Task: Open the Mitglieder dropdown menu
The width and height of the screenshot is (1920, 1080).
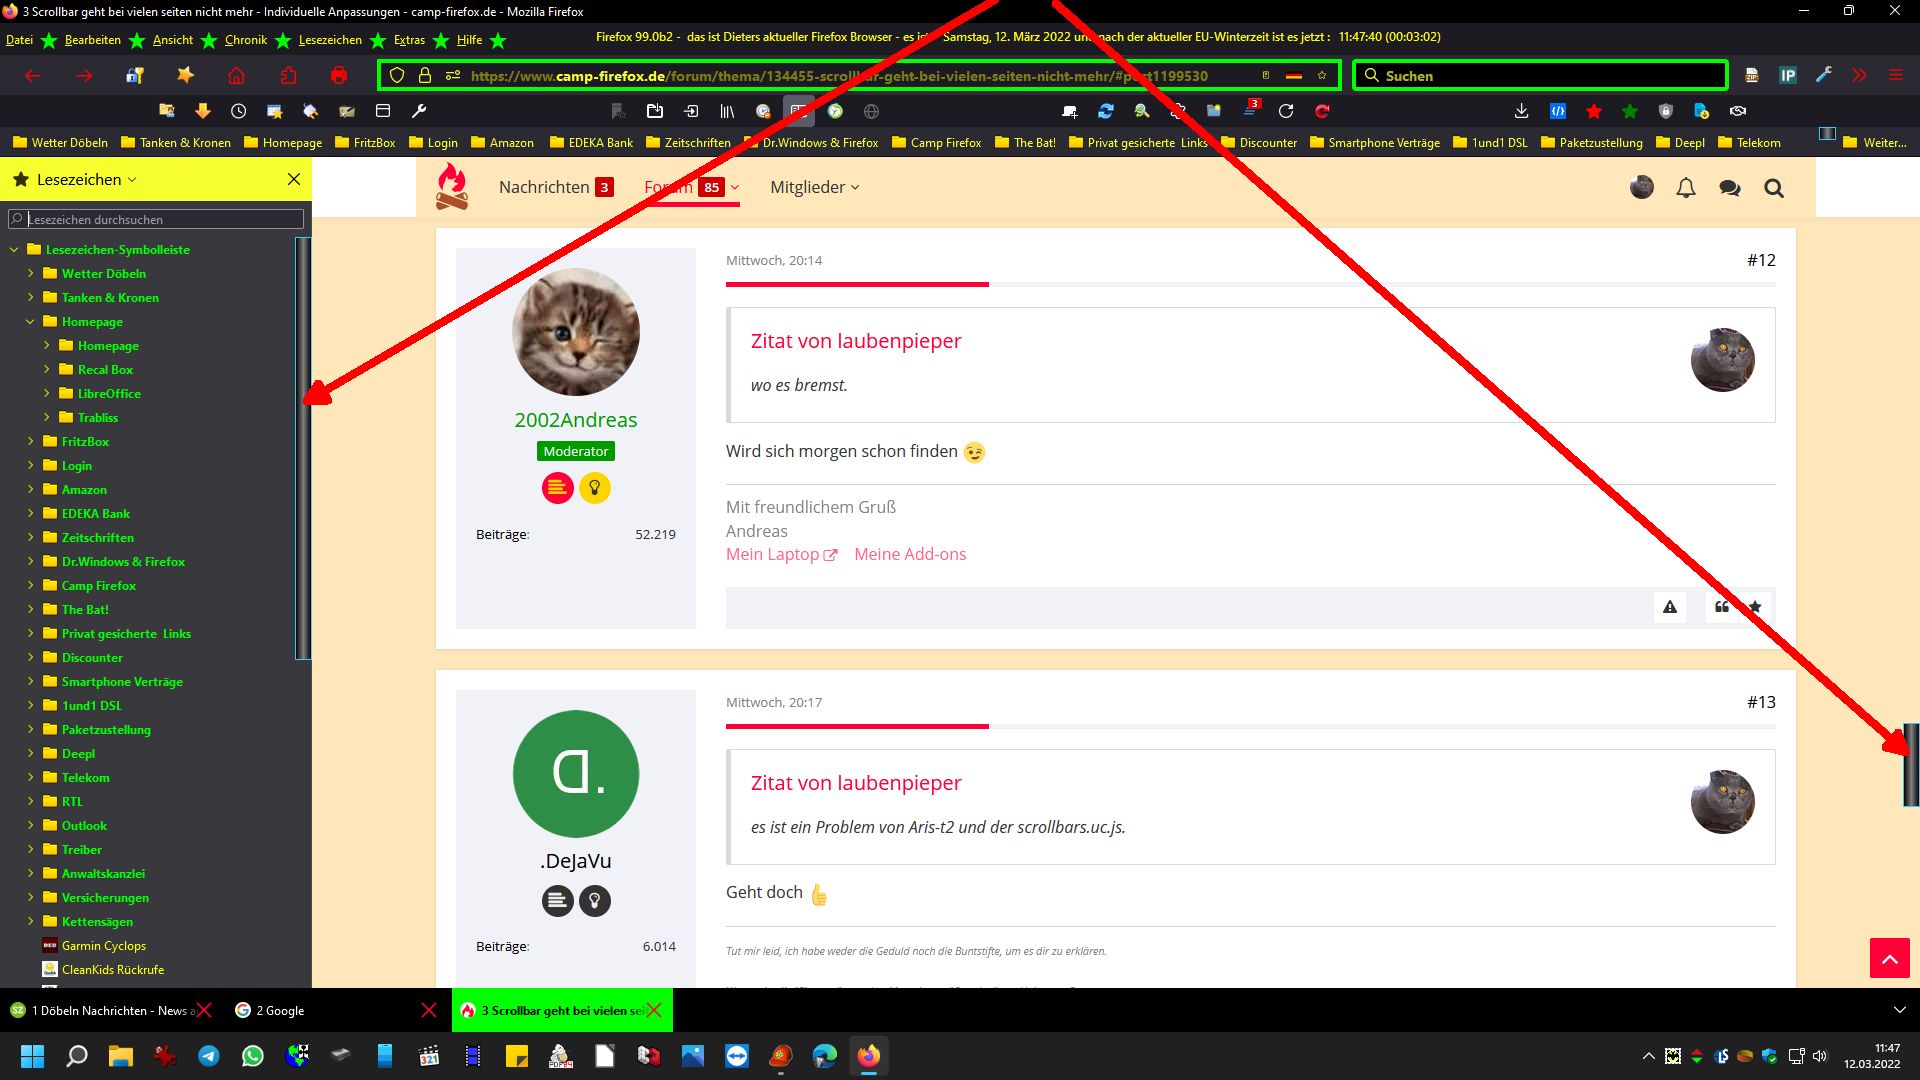Action: [x=814, y=187]
